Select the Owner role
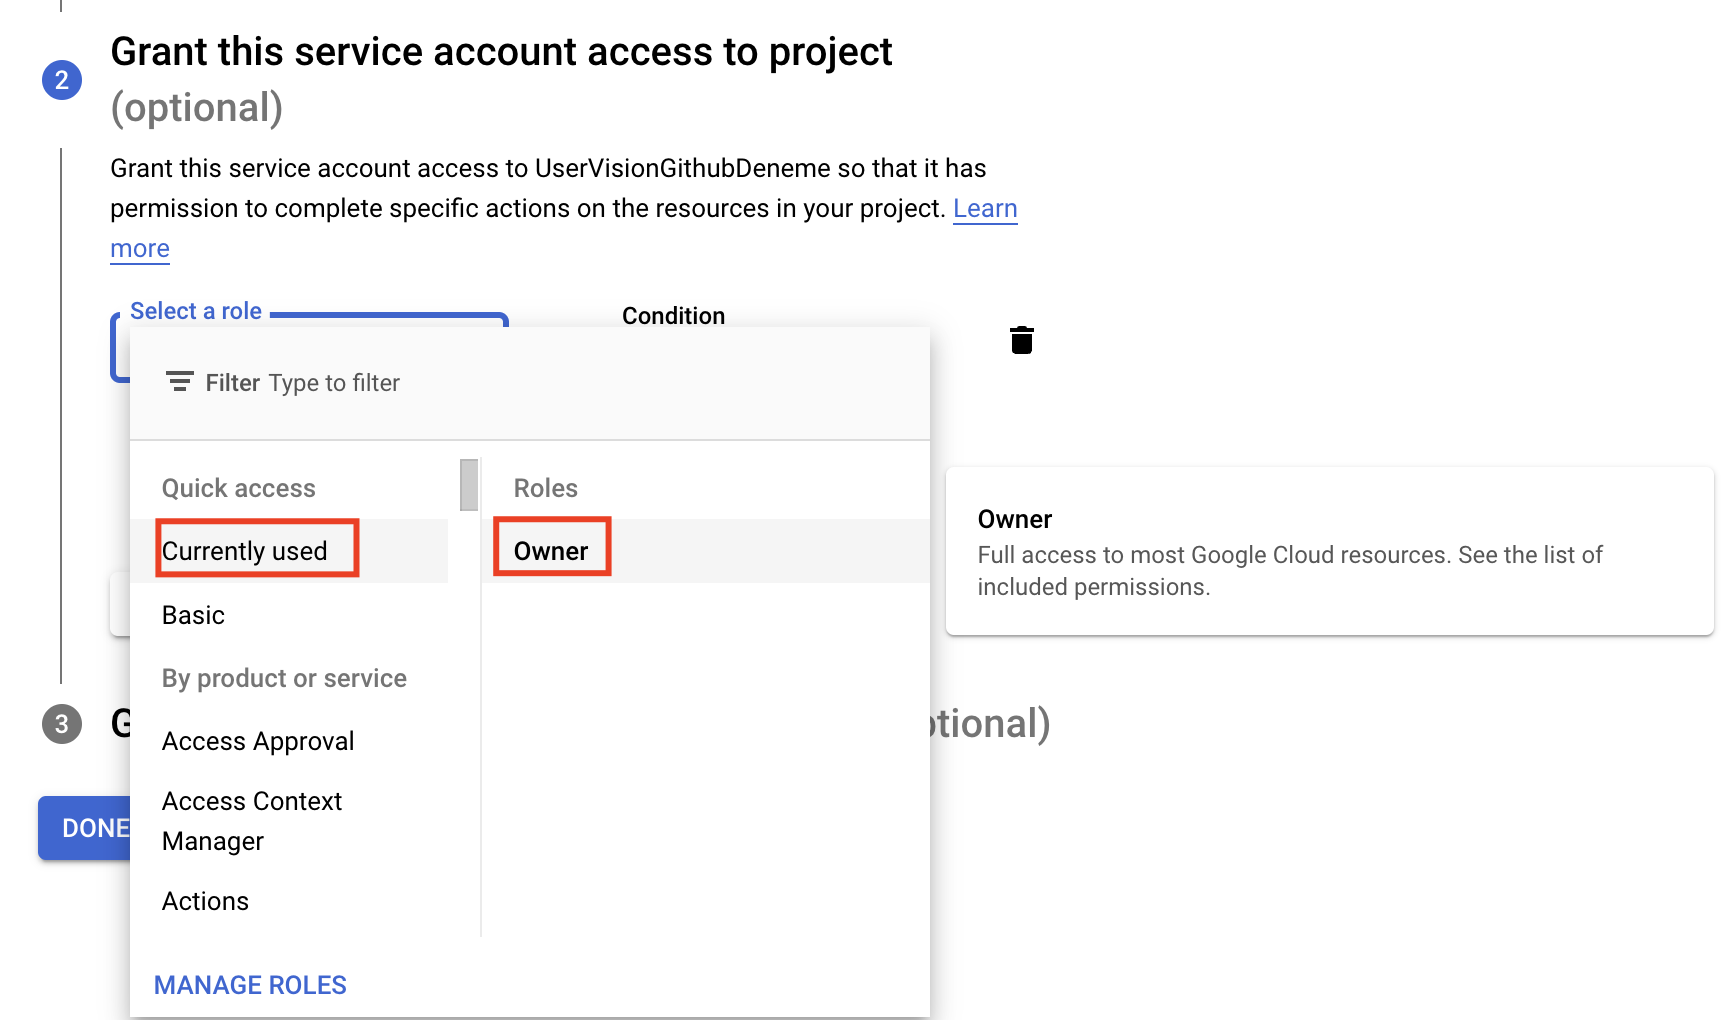The image size is (1730, 1020). (x=551, y=550)
